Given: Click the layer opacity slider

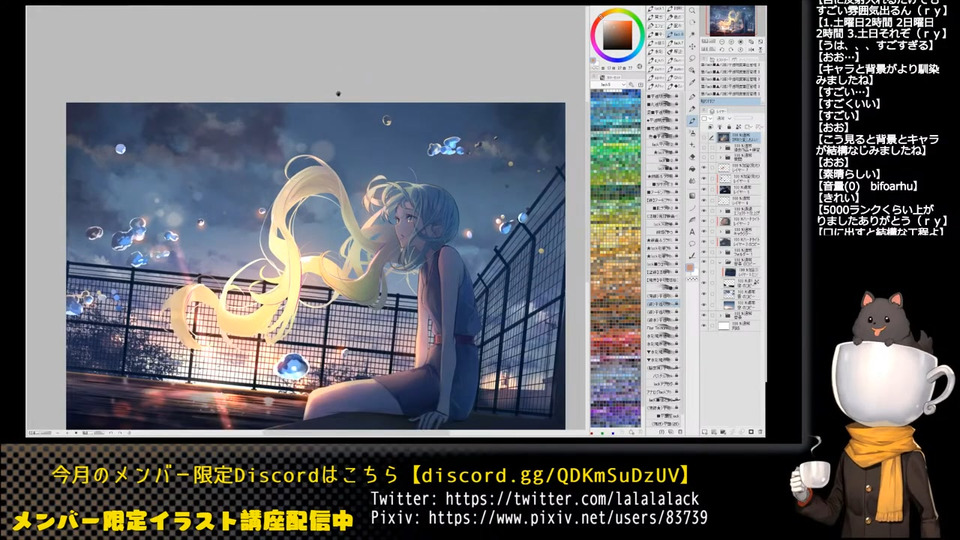Looking at the screenshot, I should tap(743, 118).
